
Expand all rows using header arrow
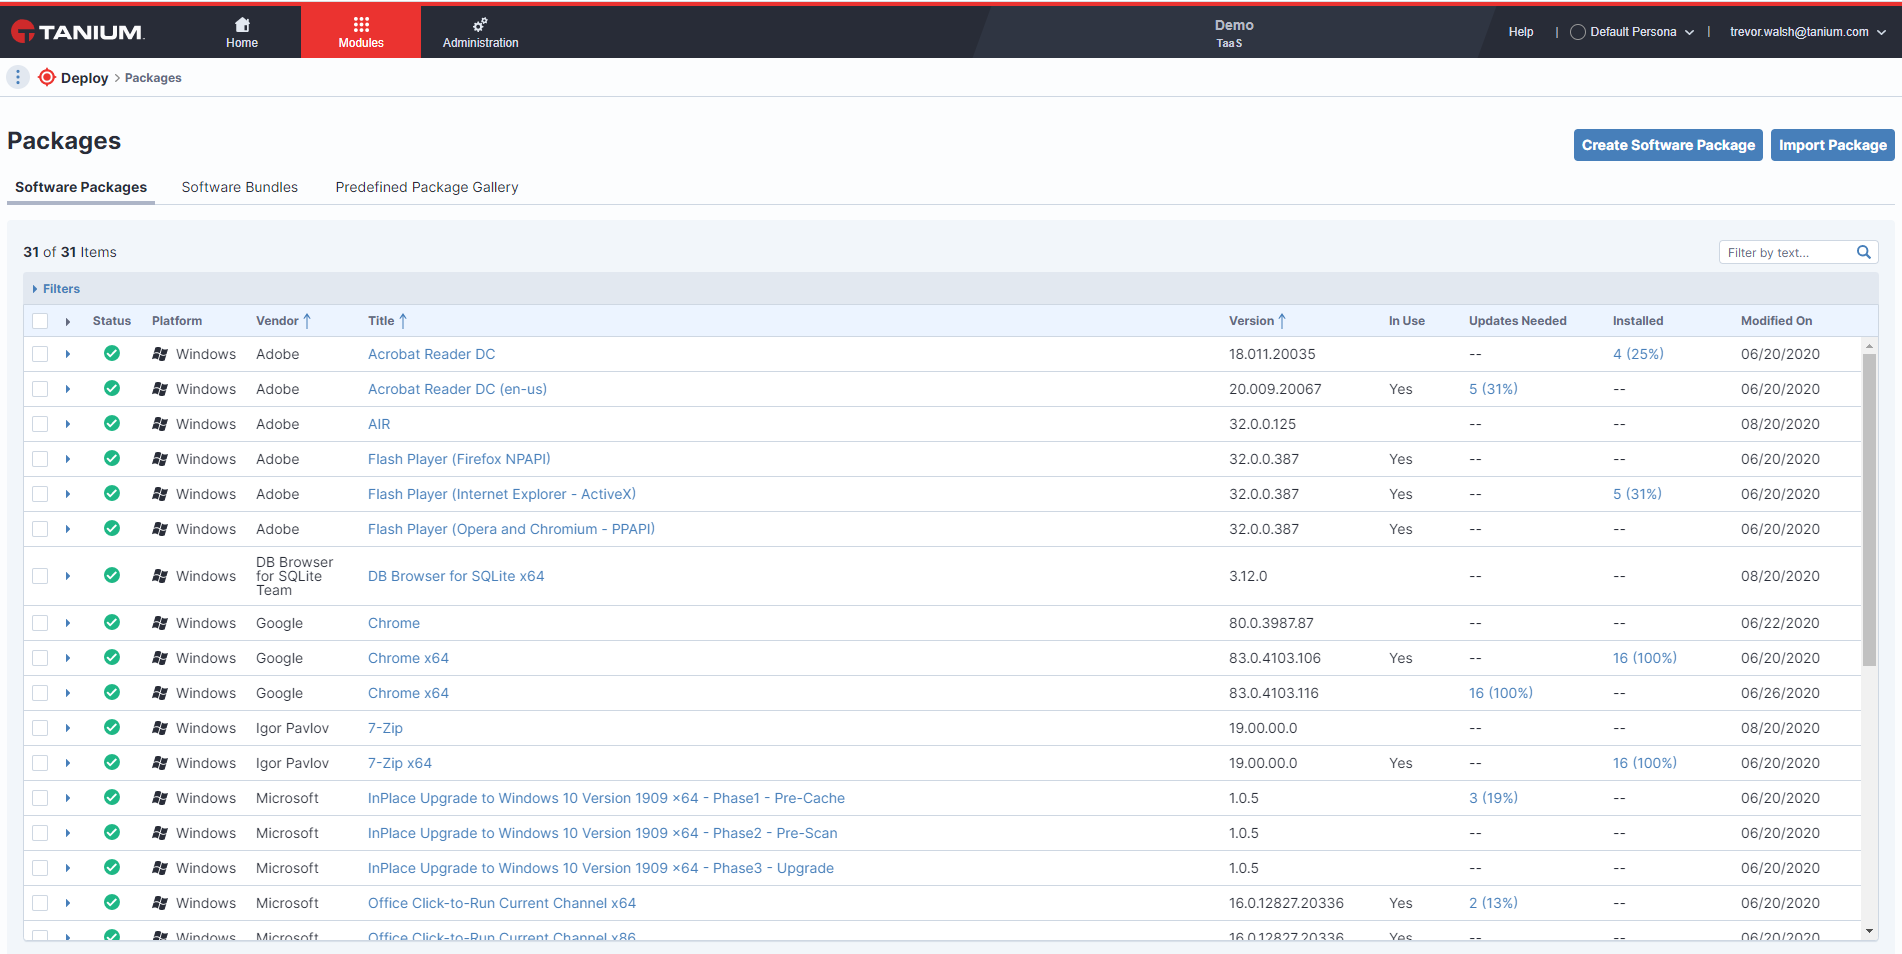(68, 321)
